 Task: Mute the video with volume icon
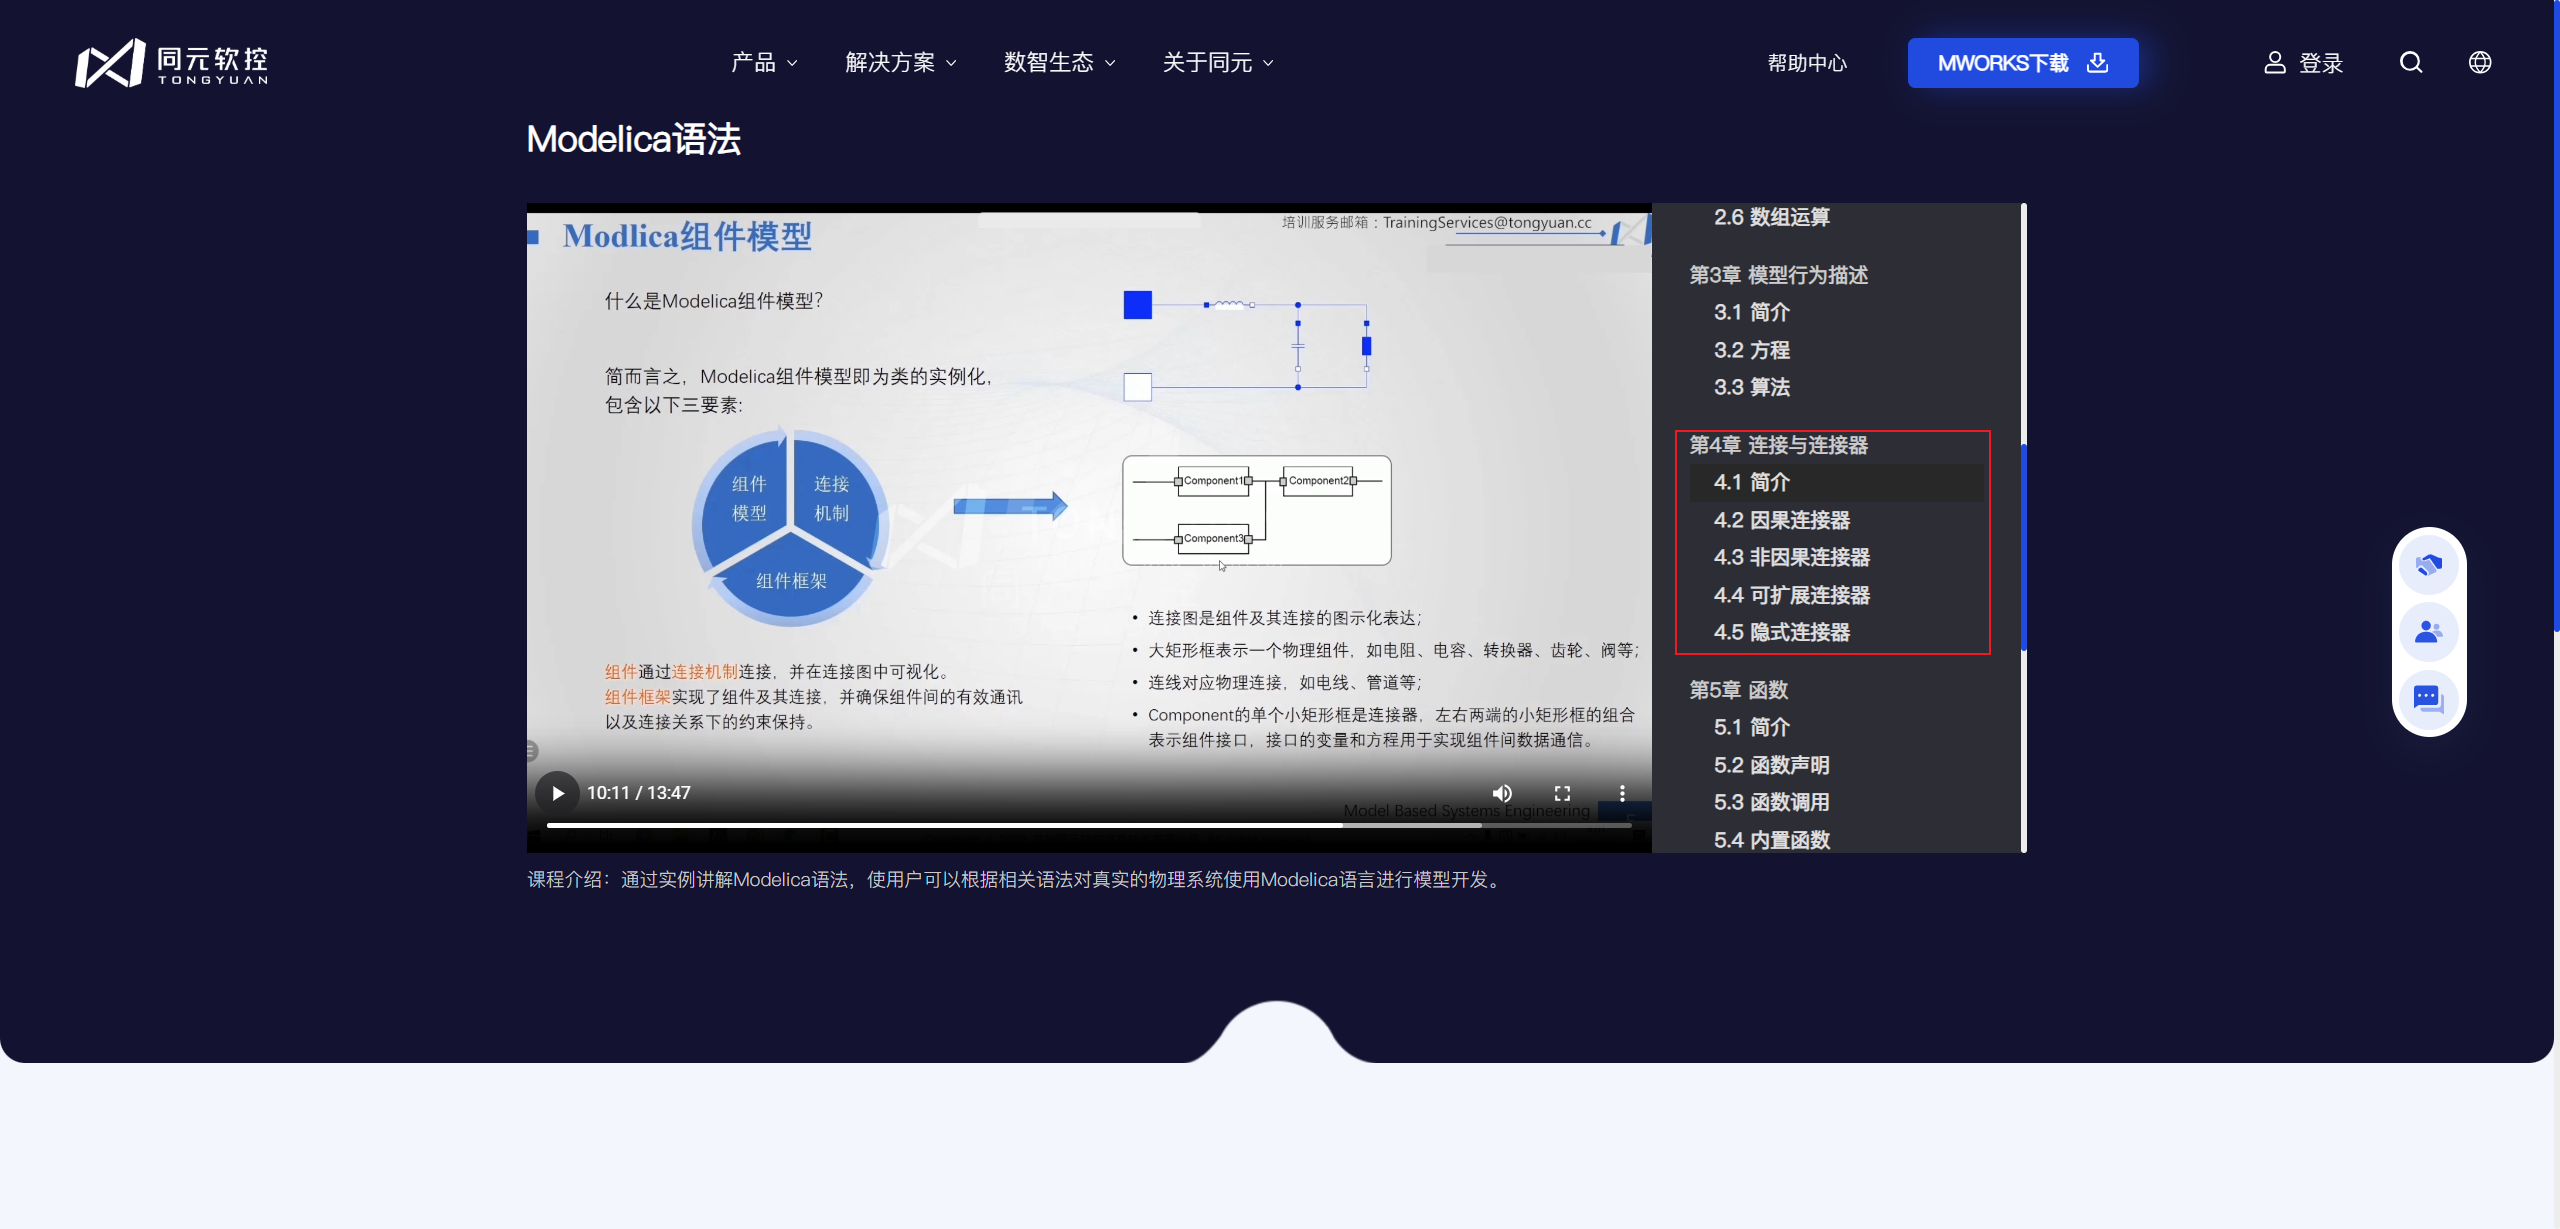1502,793
